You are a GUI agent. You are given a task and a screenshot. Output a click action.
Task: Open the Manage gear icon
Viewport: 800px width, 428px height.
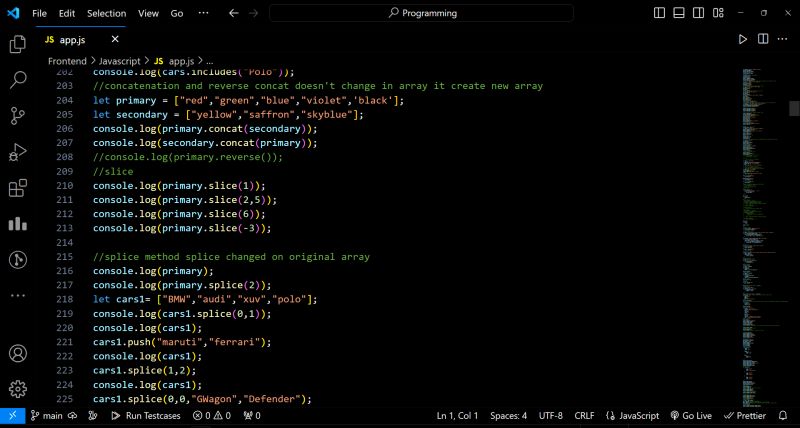click(17, 389)
